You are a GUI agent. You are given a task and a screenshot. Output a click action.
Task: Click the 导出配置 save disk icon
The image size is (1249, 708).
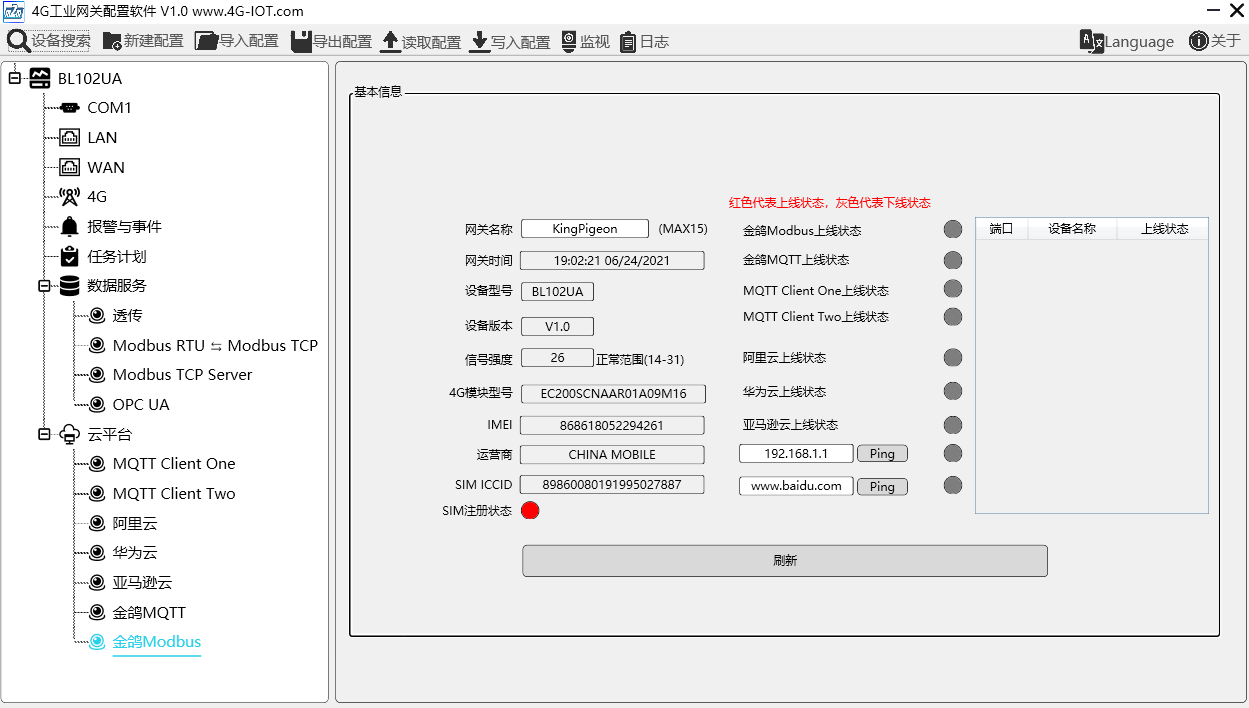(x=301, y=41)
